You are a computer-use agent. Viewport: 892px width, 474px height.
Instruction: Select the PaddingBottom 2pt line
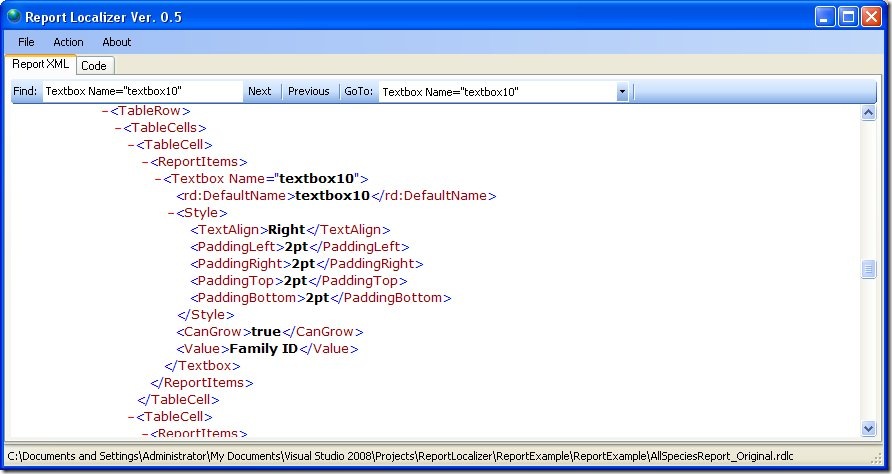321,298
